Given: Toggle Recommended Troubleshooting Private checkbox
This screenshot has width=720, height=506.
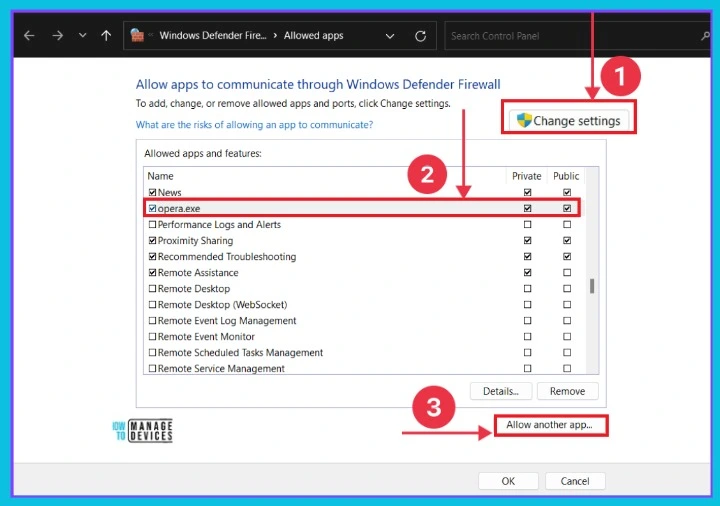Looking at the screenshot, I should pyautogui.click(x=527, y=257).
